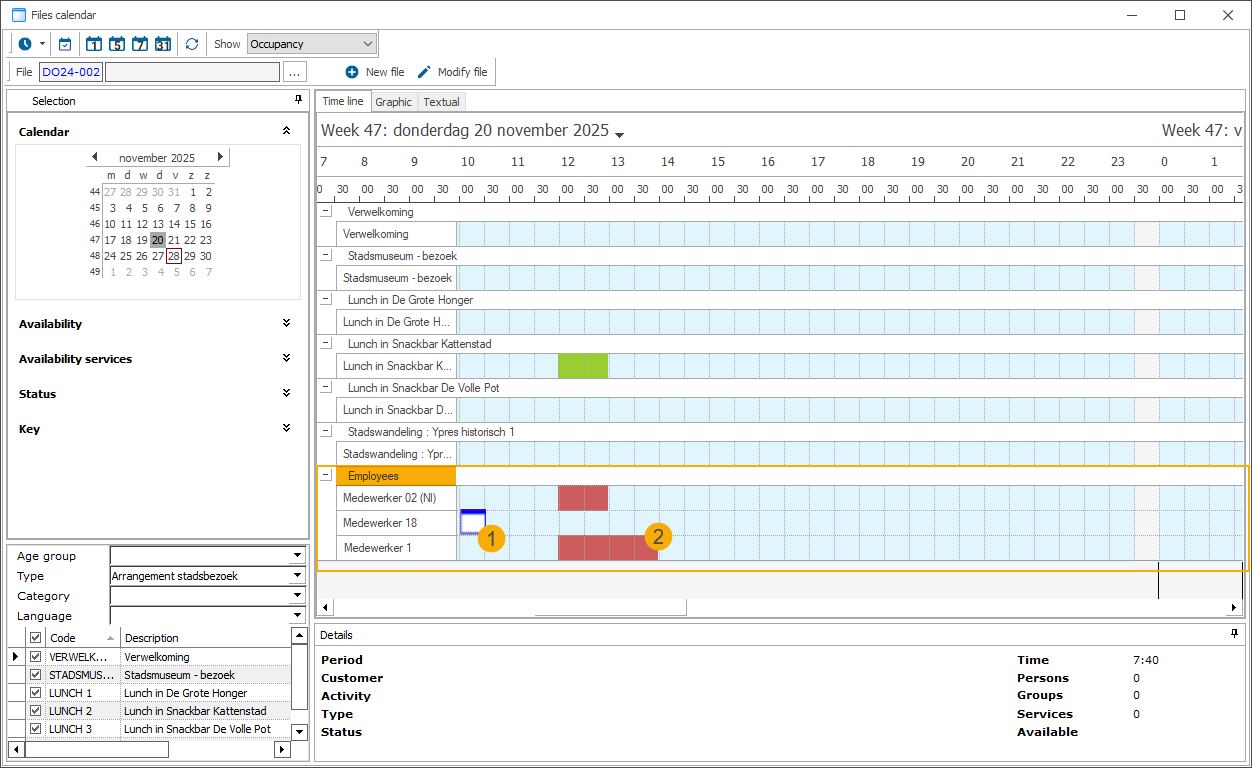Click the Modify file button
This screenshot has width=1252, height=768.
(452, 72)
